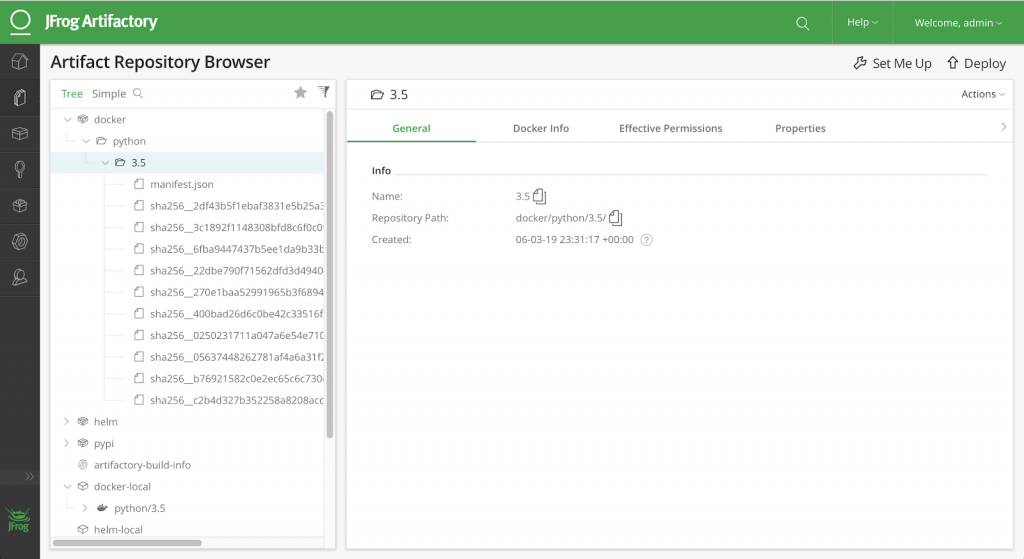Click the star favorites icon above the tree
Viewport: 1024px width, 559px height.
(x=300, y=93)
